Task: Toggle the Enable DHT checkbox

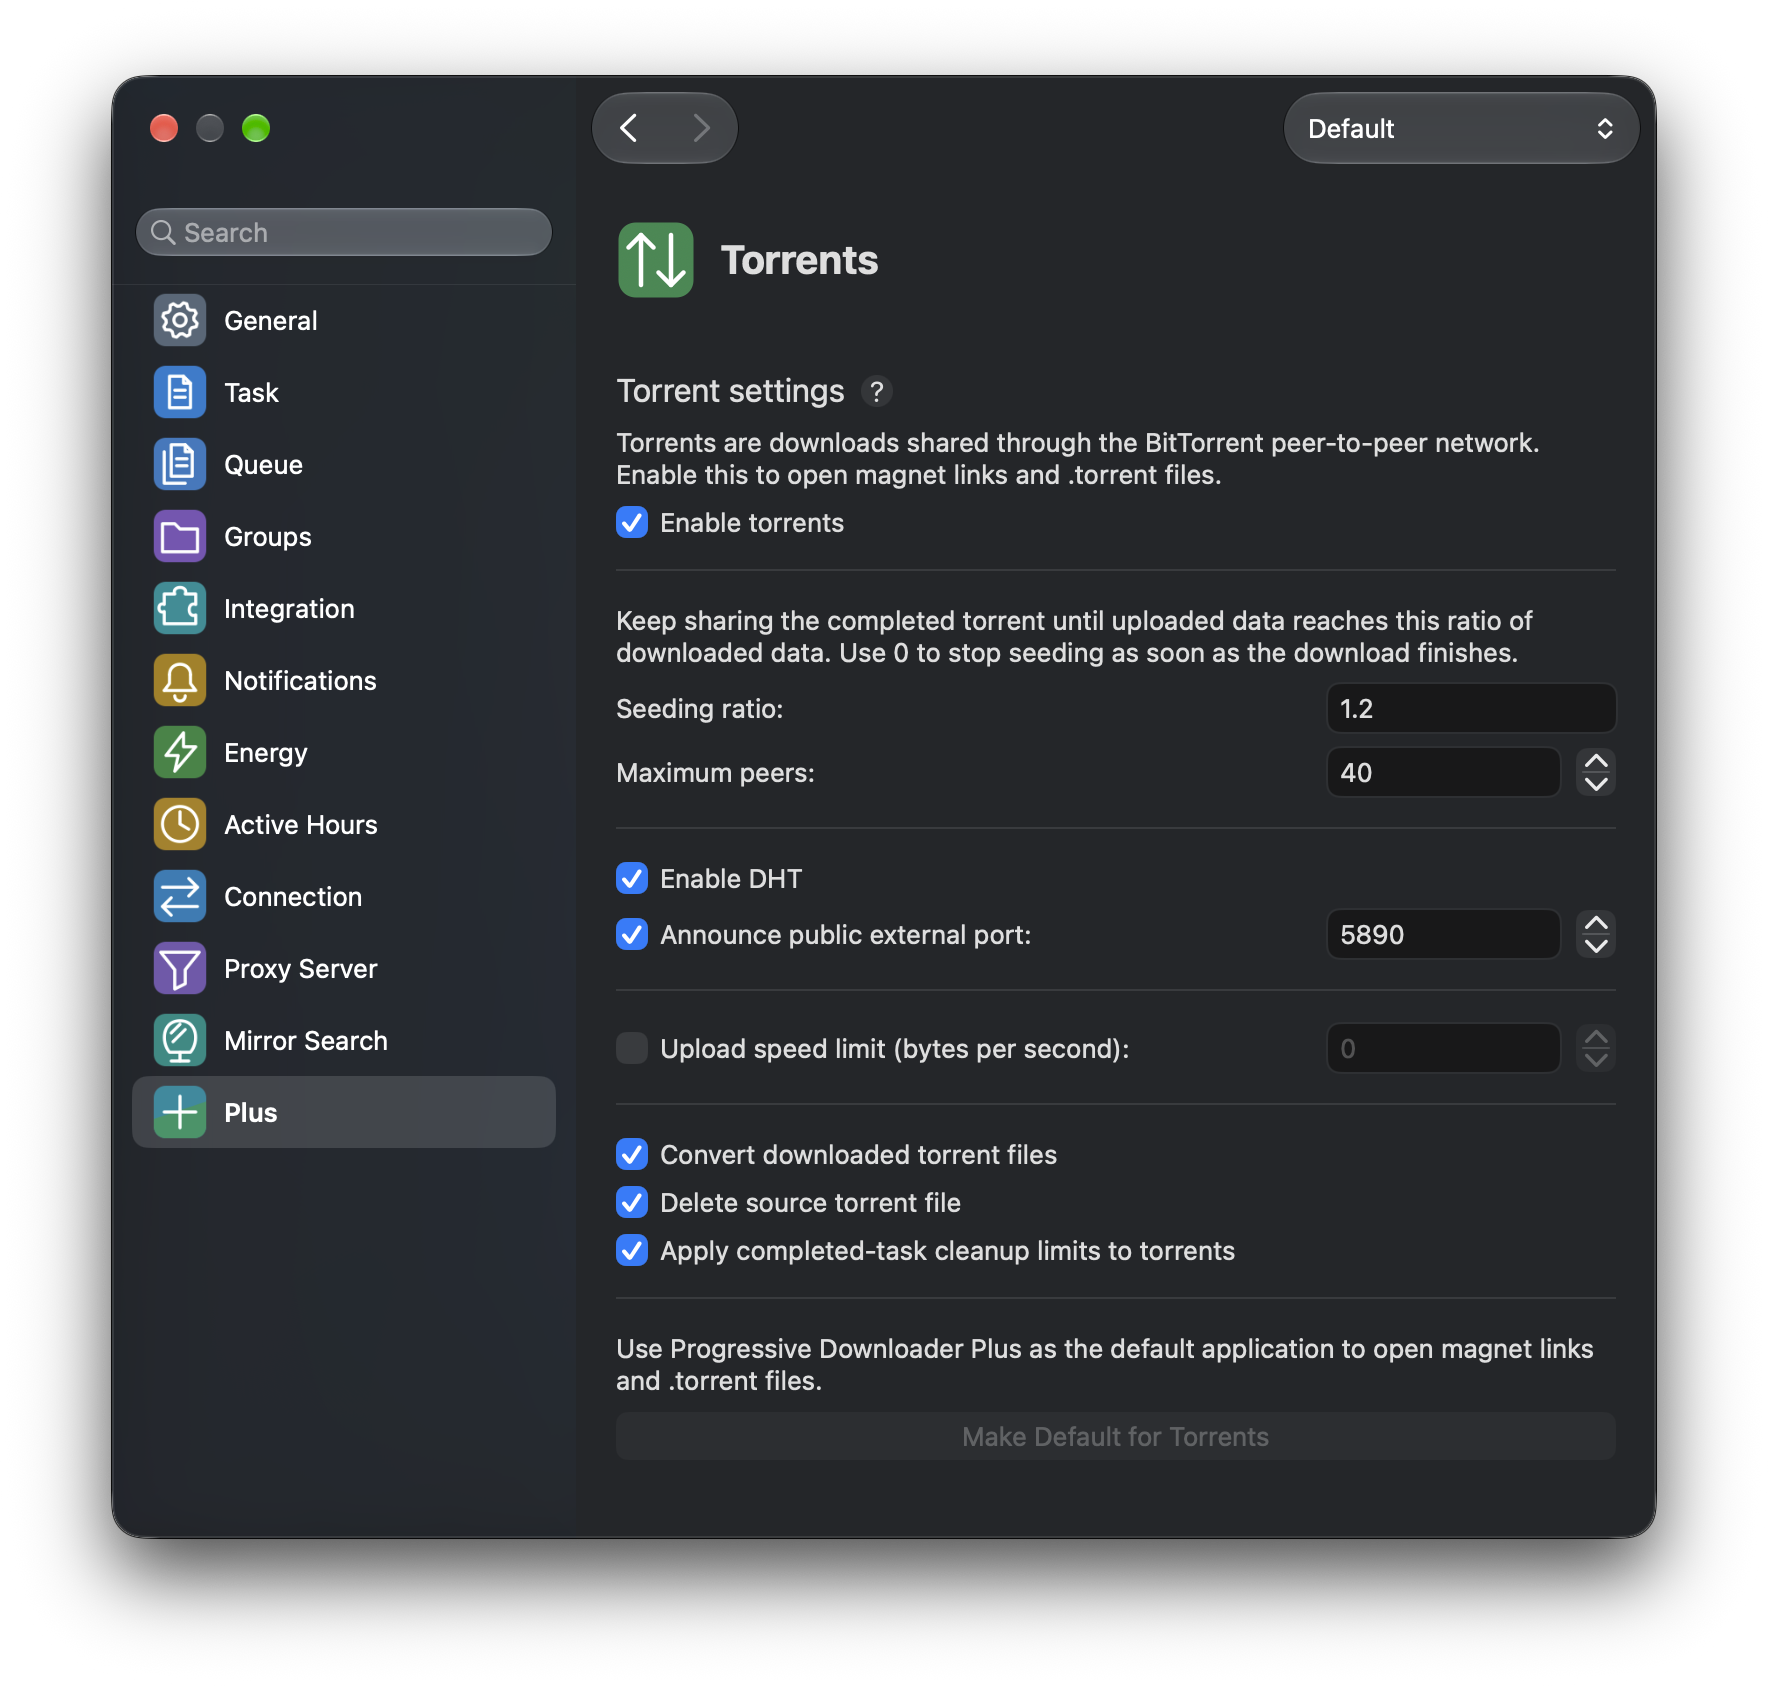Action: point(632,878)
